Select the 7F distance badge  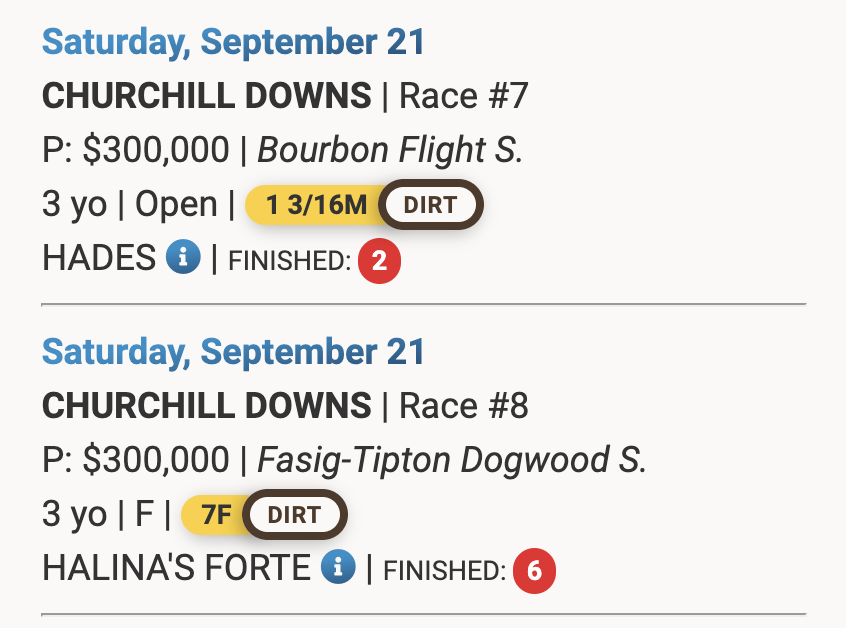click(215, 515)
